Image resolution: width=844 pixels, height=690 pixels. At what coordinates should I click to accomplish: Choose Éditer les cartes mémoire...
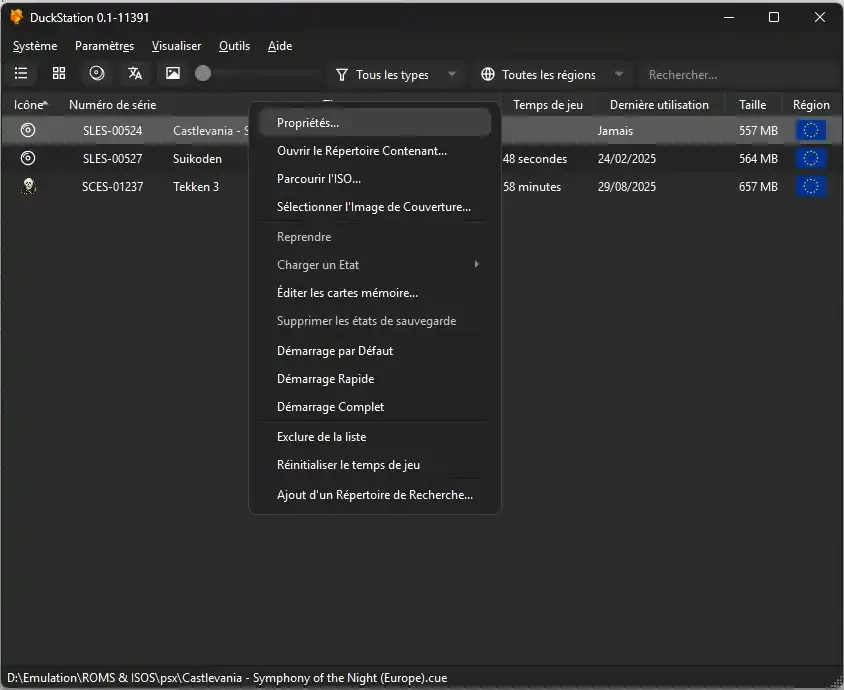tap(375, 293)
